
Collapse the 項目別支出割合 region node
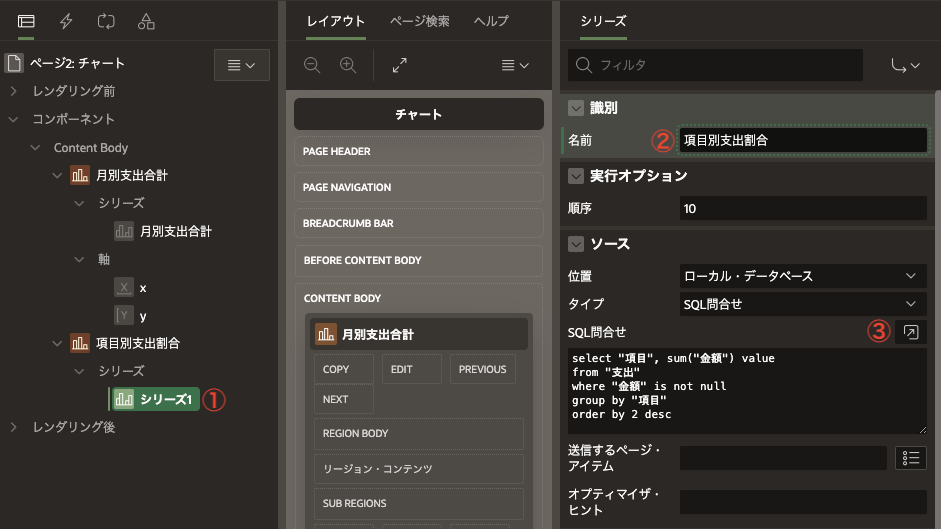tap(57, 343)
